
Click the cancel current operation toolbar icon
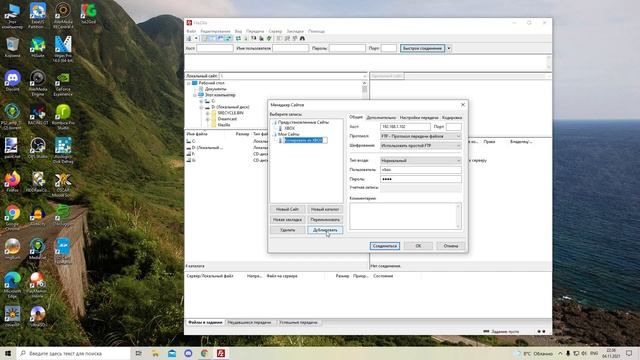click(x=253, y=38)
